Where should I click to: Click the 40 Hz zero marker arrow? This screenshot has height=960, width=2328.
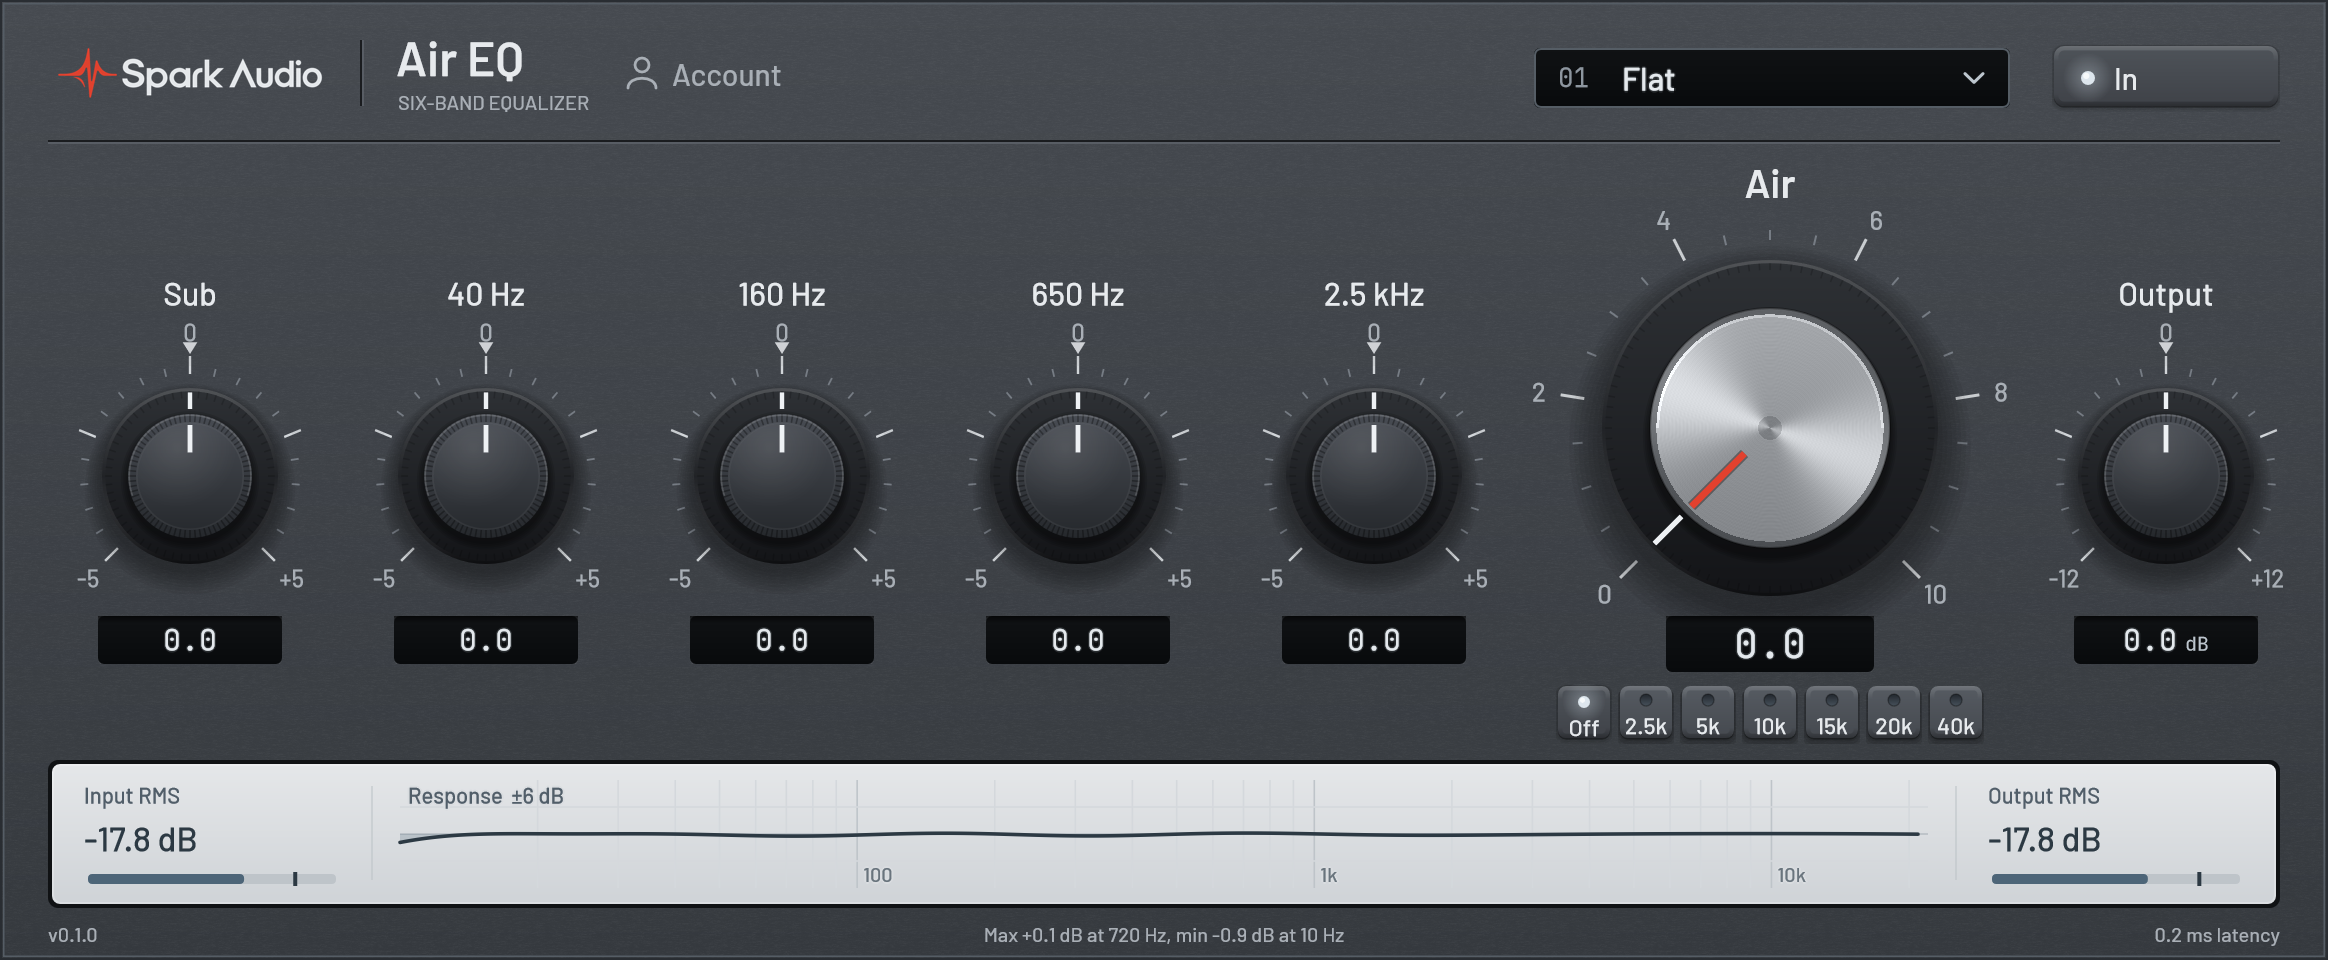point(486,347)
